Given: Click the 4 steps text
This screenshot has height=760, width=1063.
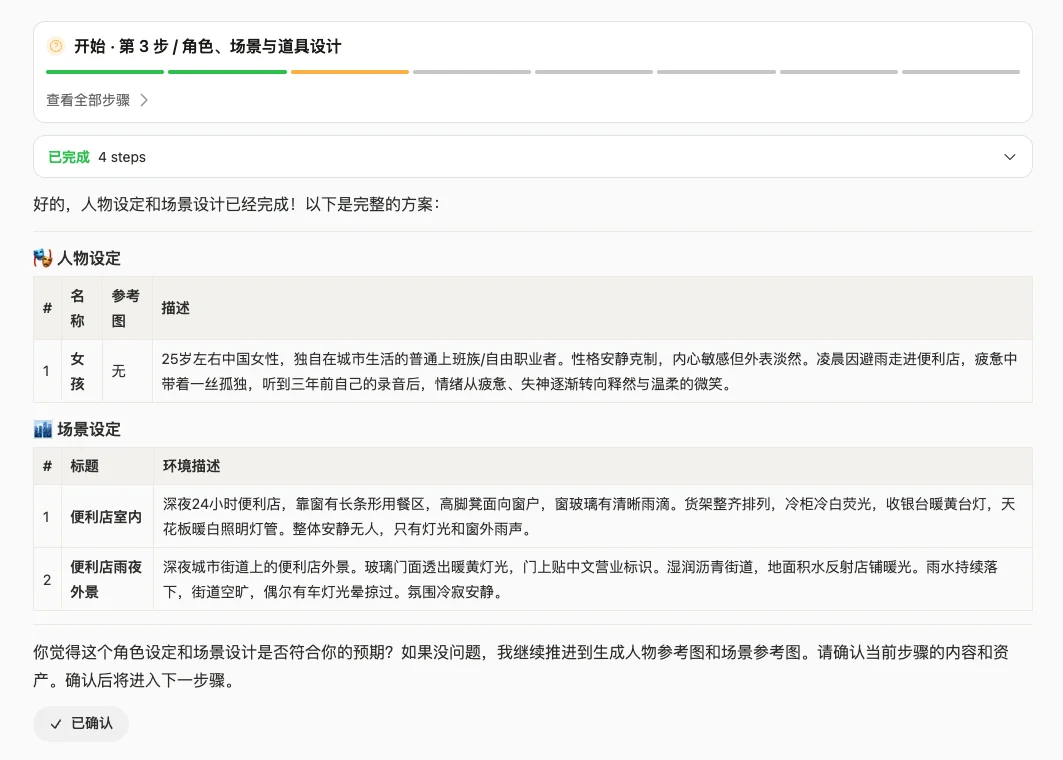Looking at the screenshot, I should pyautogui.click(x=122, y=157).
